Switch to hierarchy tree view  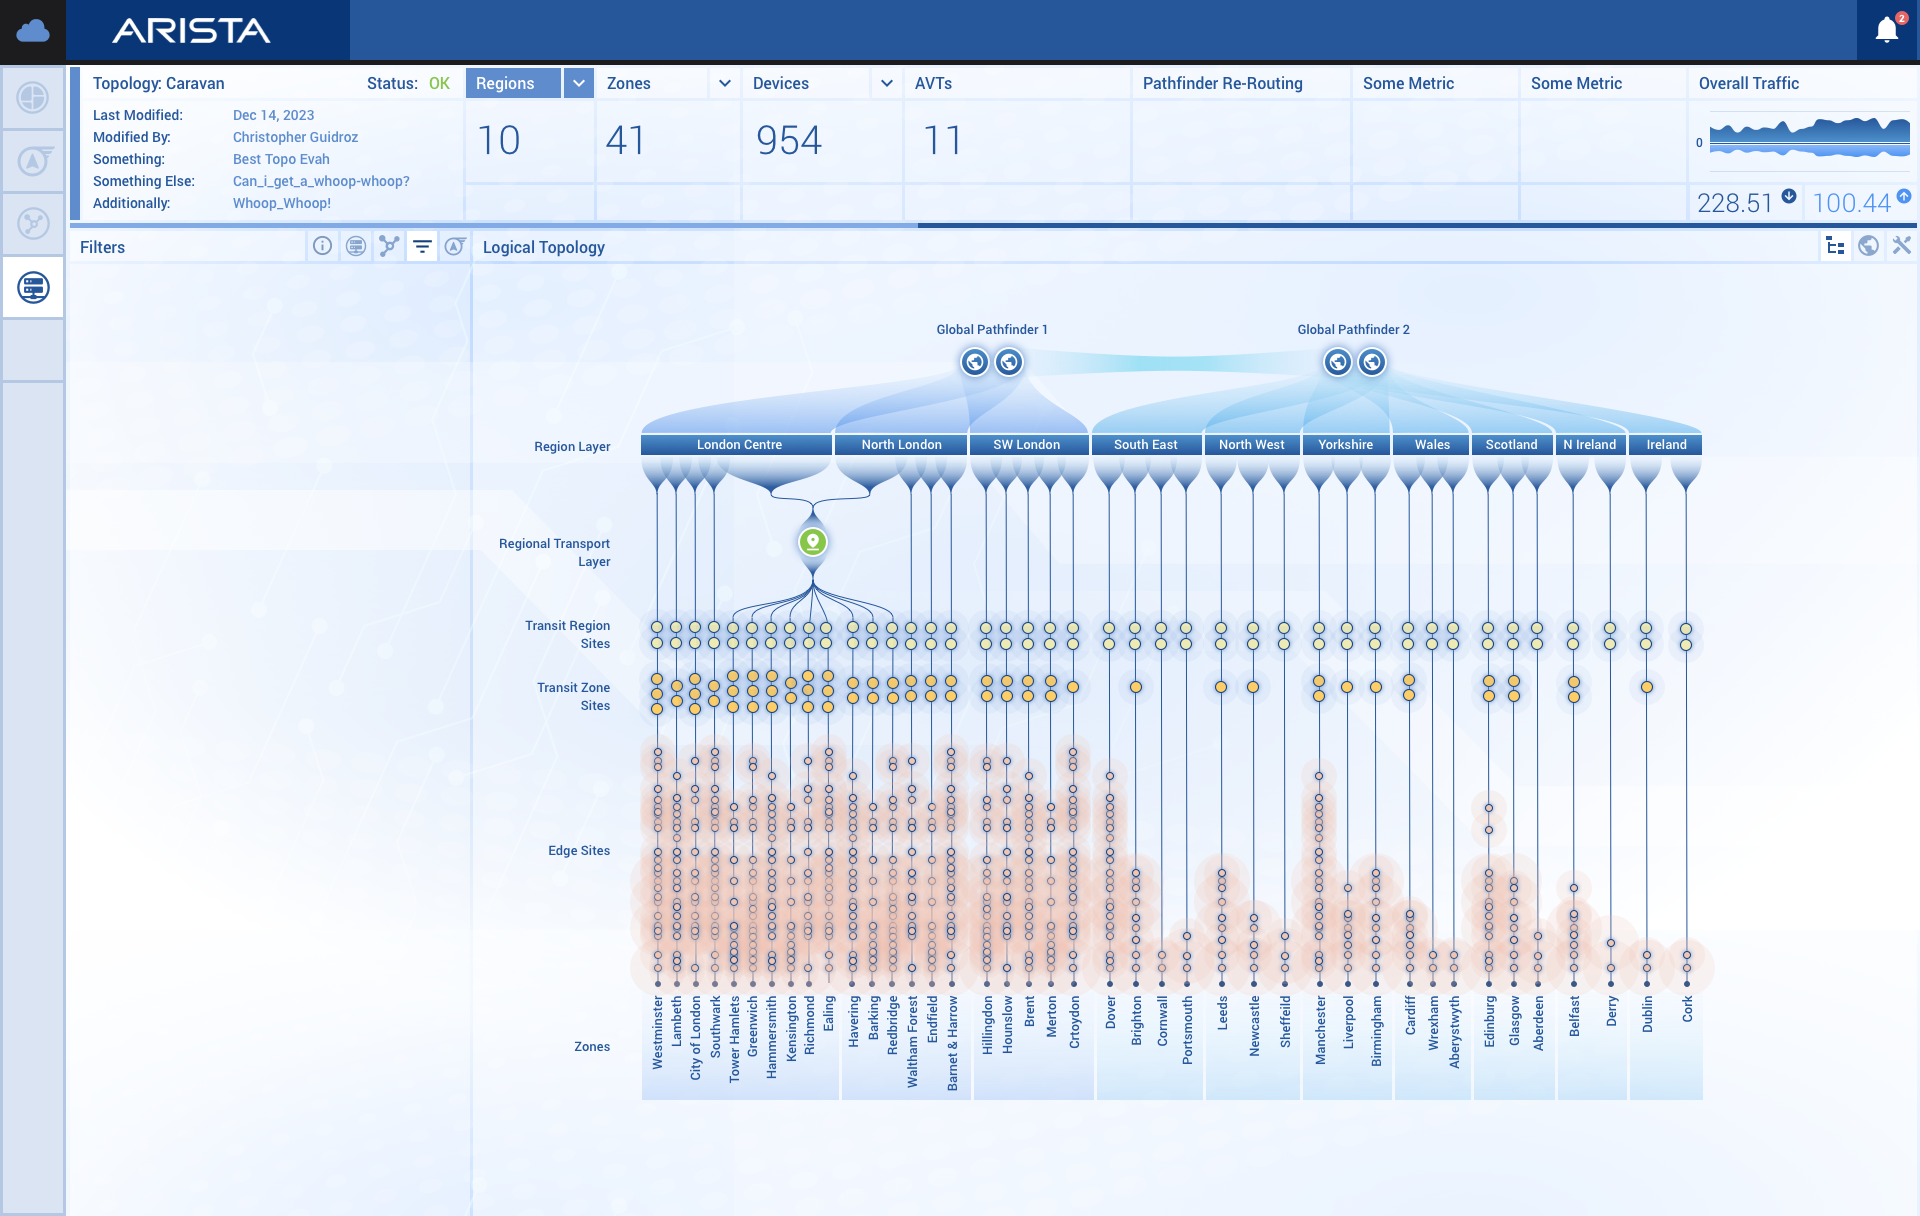tap(1835, 246)
